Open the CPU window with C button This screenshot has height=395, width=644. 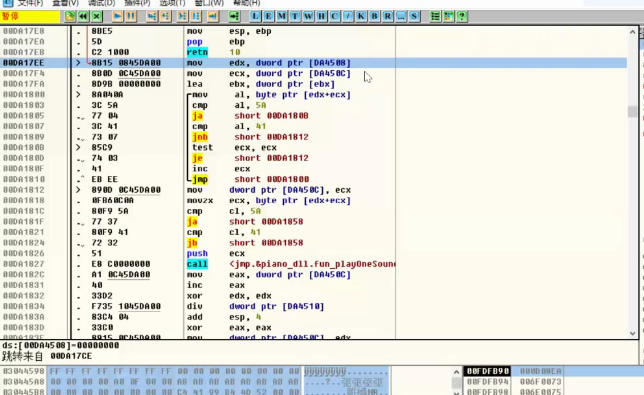334,16
